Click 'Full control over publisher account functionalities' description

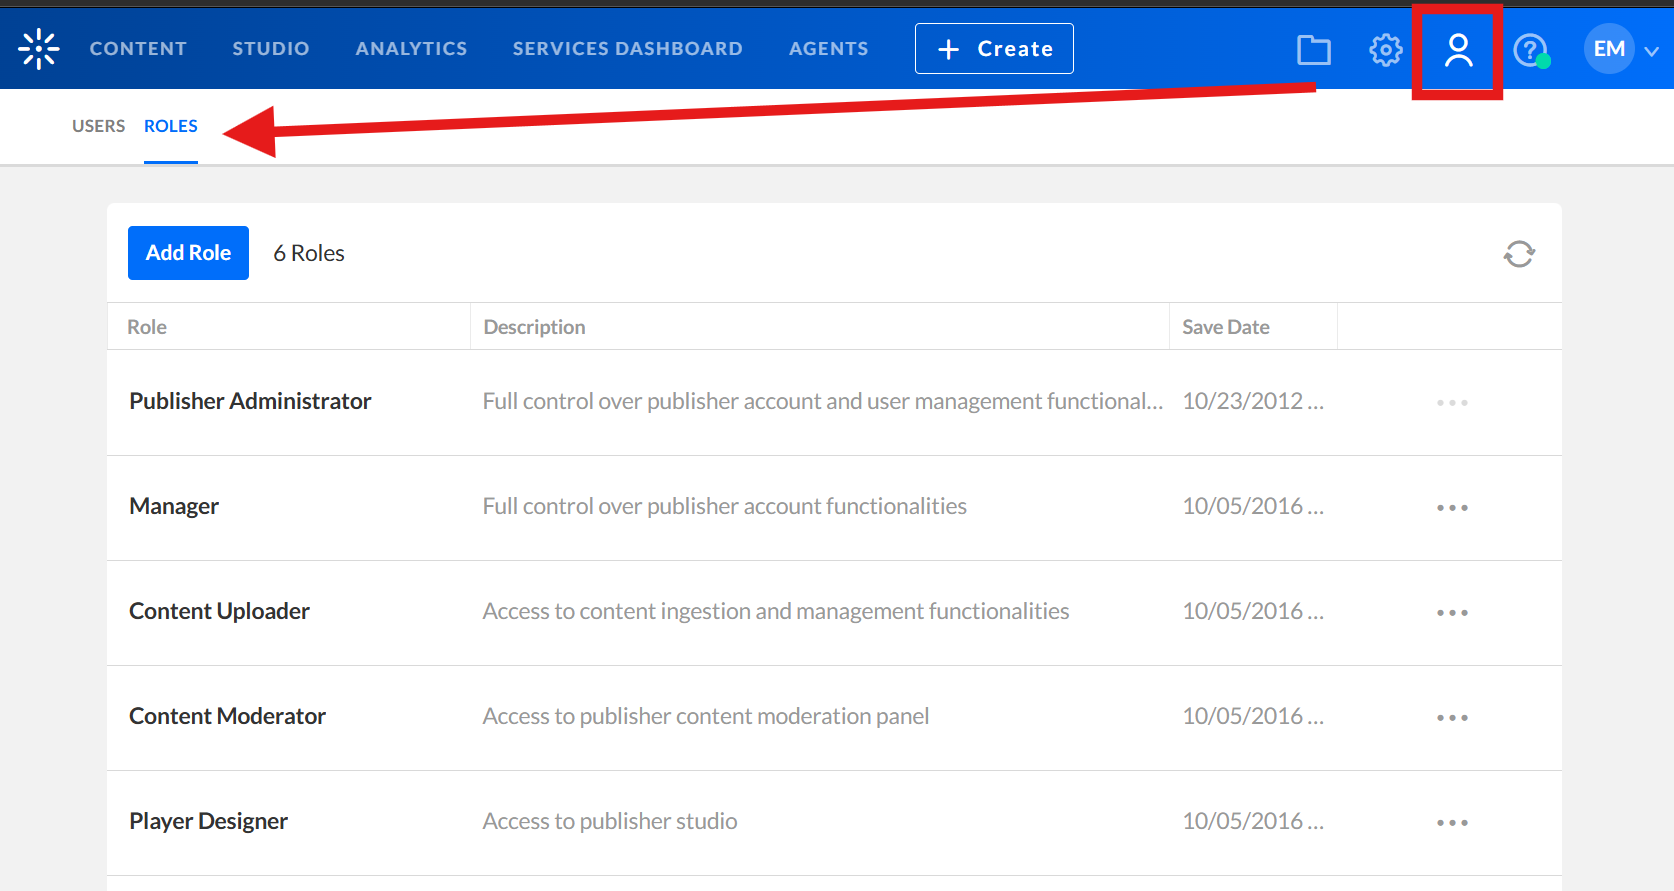click(724, 506)
